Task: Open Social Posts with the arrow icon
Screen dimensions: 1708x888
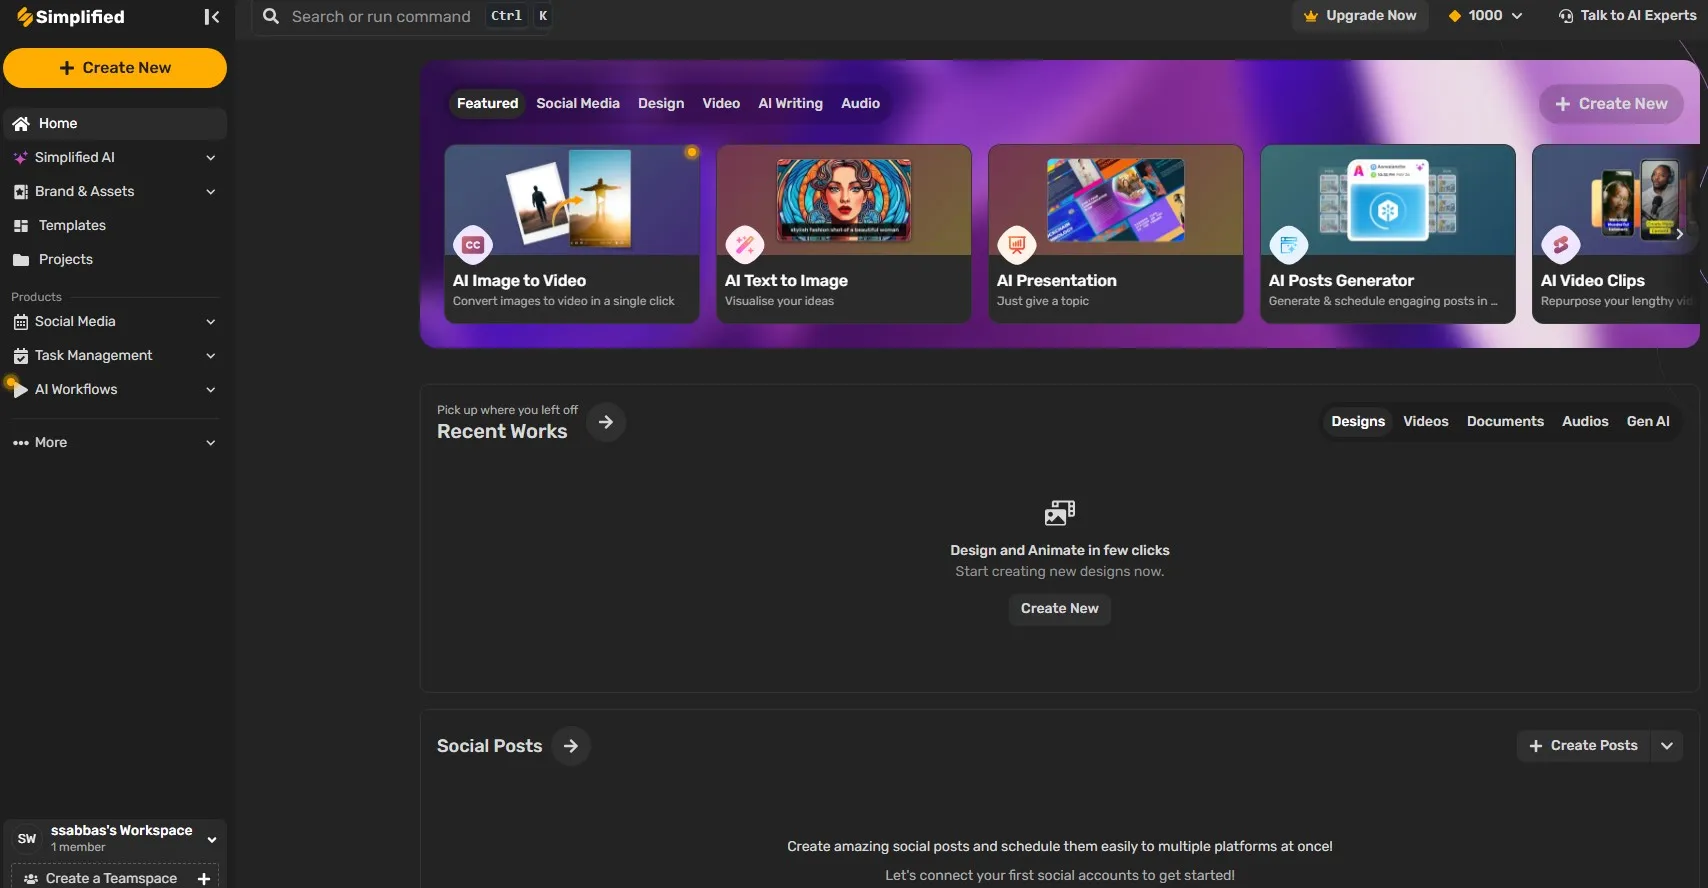Action: (x=571, y=746)
